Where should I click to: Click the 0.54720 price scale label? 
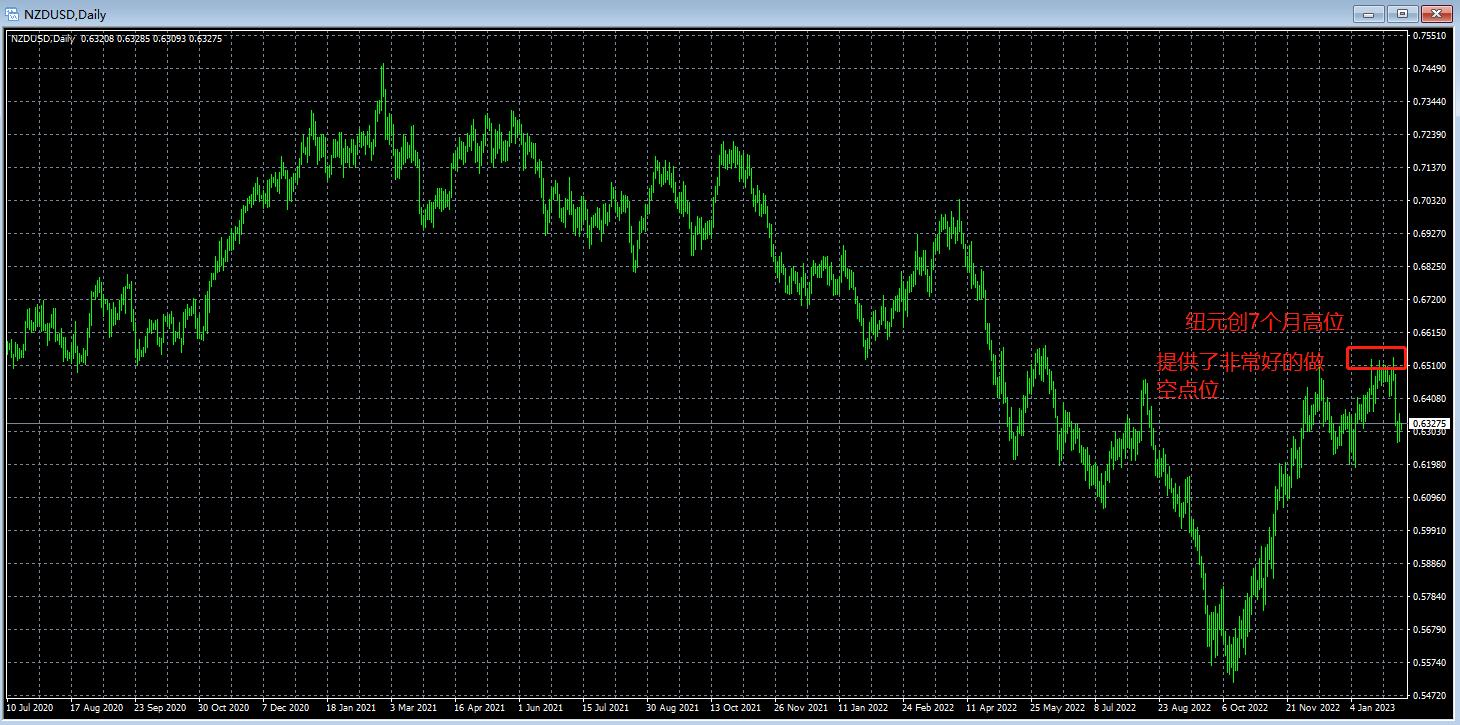(1431, 695)
